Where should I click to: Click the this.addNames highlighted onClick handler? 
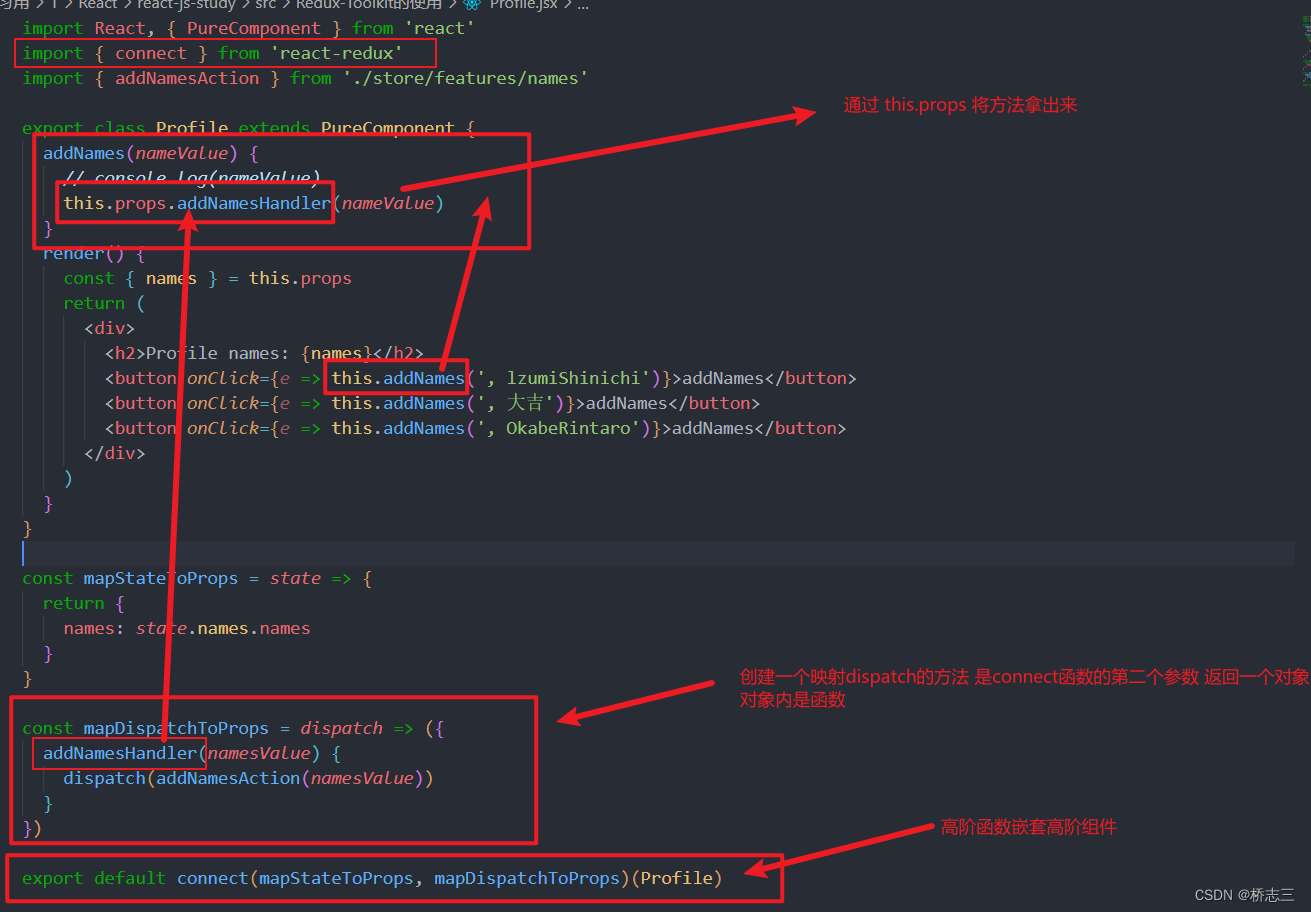[x=396, y=378]
